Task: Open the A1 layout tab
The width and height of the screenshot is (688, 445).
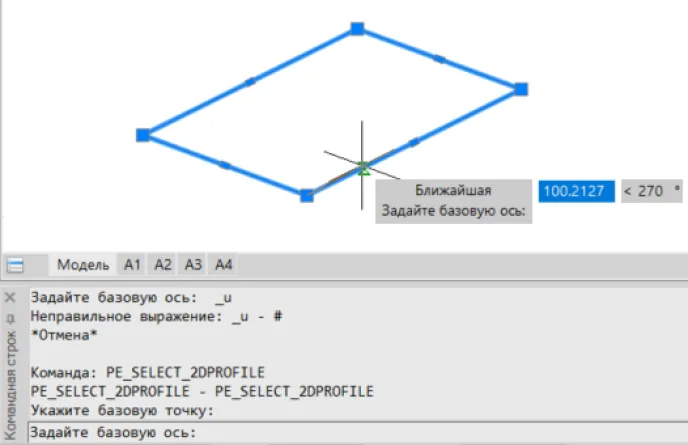Action: pos(132,265)
